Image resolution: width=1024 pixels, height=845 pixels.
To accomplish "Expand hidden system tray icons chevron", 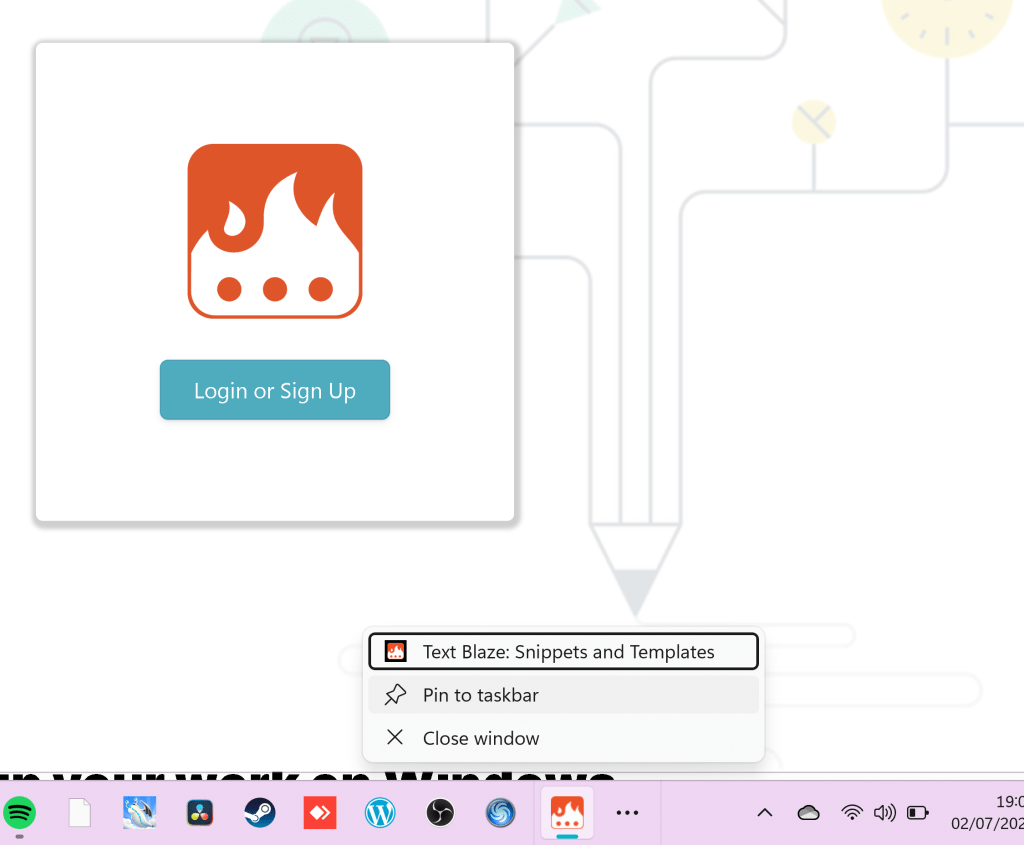I will (x=765, y=813).
